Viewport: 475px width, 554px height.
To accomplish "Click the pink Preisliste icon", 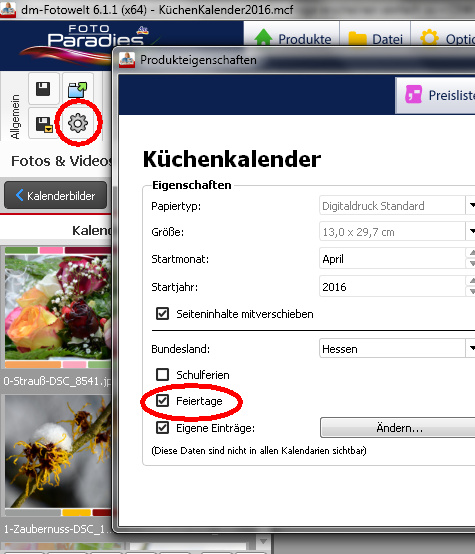I will 414,94.
